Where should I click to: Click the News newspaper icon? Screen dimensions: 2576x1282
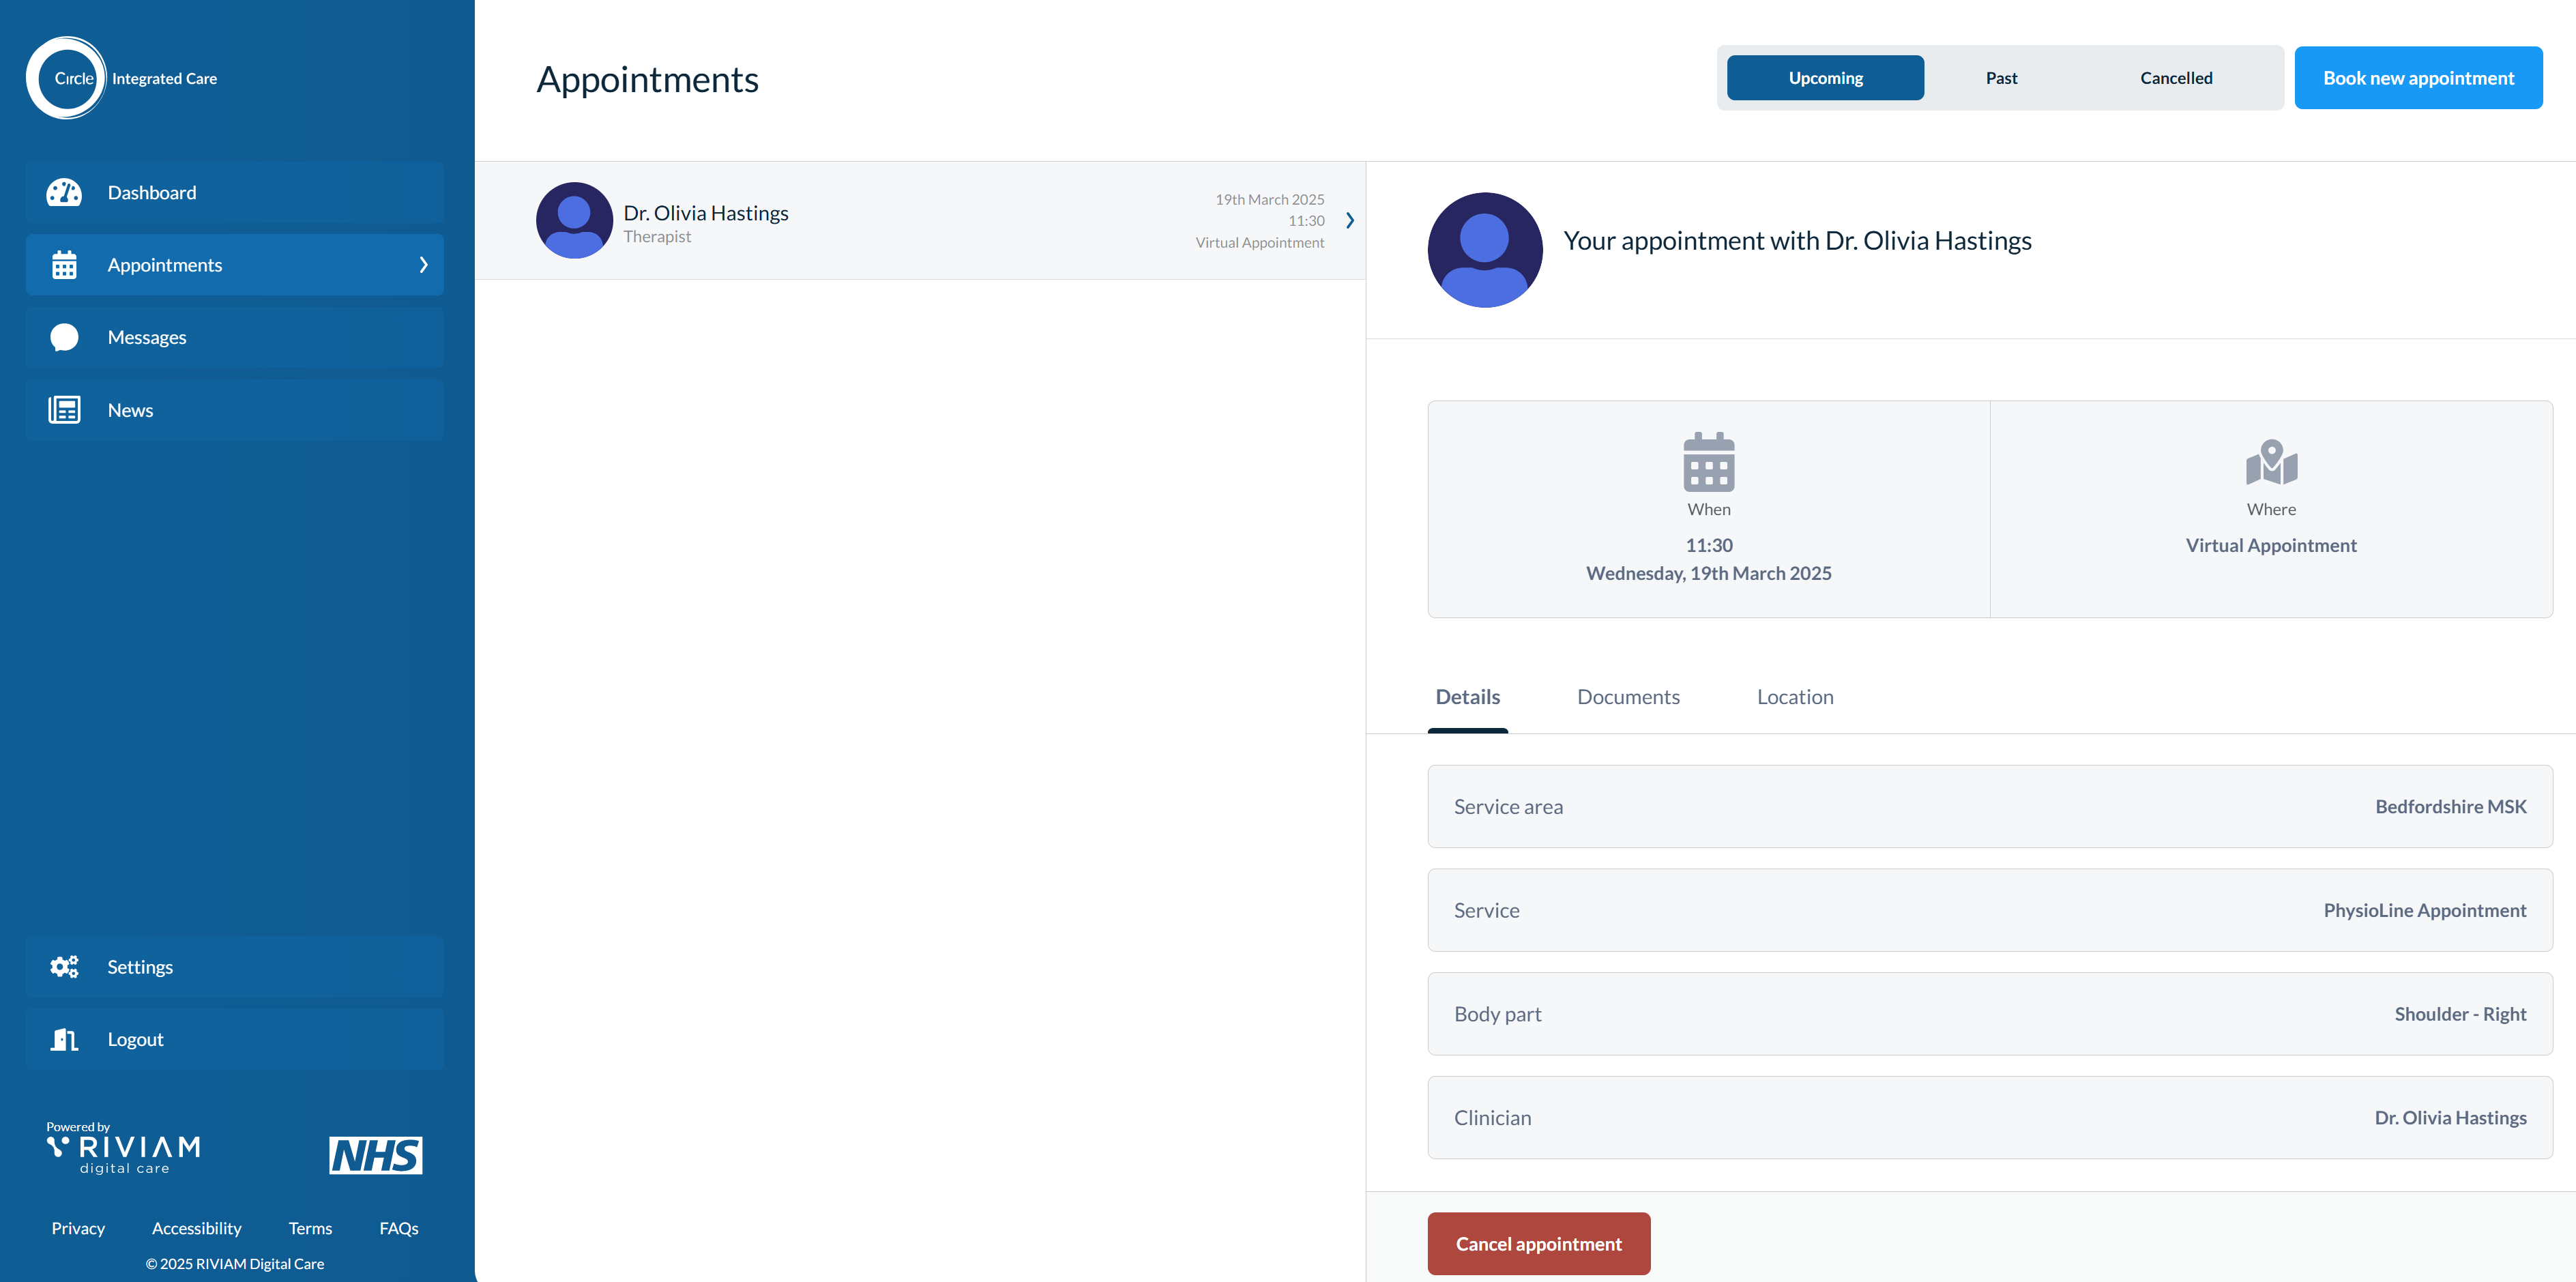click(64, 410)
